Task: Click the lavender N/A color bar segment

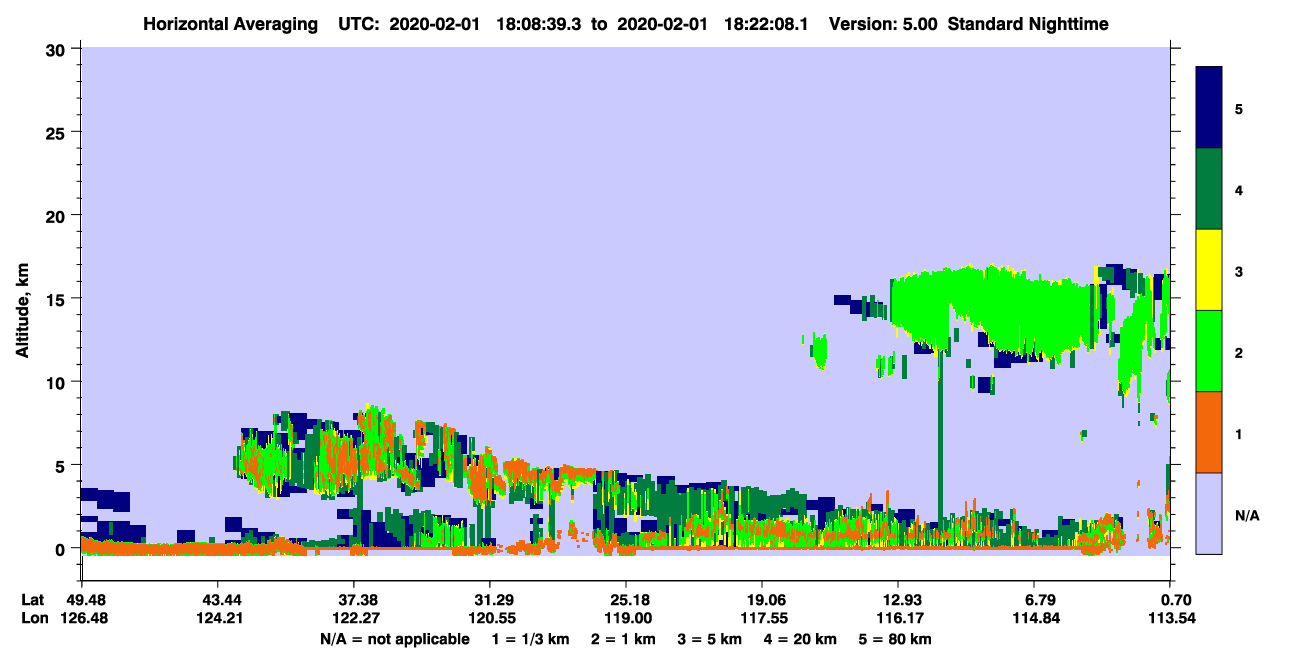Action: pyautogui.click(x=1209, y=513)
